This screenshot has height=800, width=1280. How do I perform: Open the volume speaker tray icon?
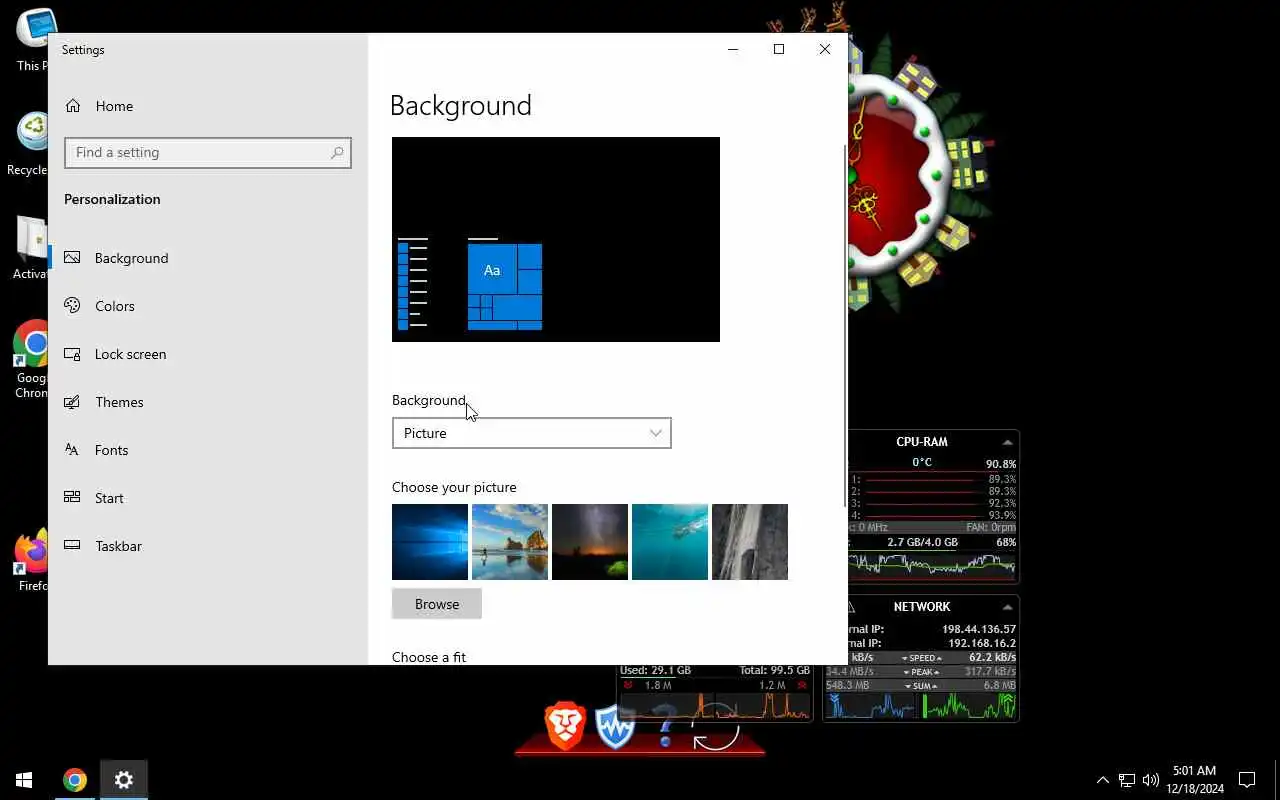click(x=1150, y=780)
